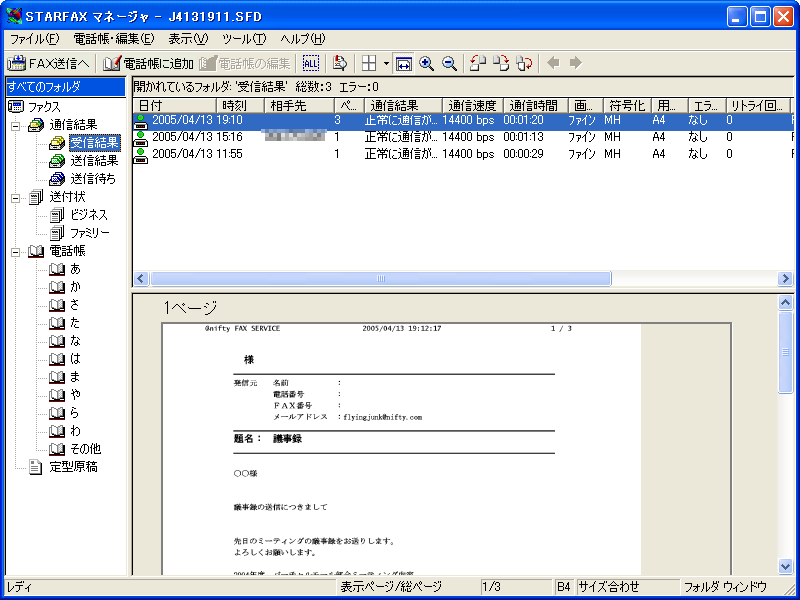
Task: Select the 送信結果 folder
Action: pyautogui.click(x=94, y=161)
